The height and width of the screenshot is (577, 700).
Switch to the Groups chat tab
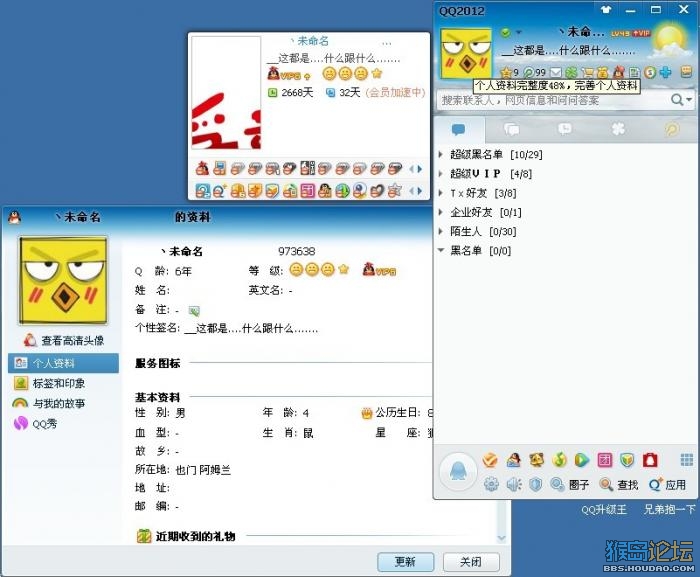click(511, 130)
